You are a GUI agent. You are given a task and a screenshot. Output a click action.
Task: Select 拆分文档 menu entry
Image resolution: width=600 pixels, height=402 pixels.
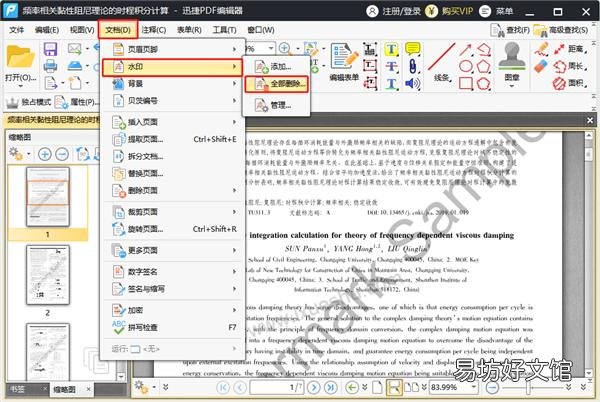tap(173, 156)
